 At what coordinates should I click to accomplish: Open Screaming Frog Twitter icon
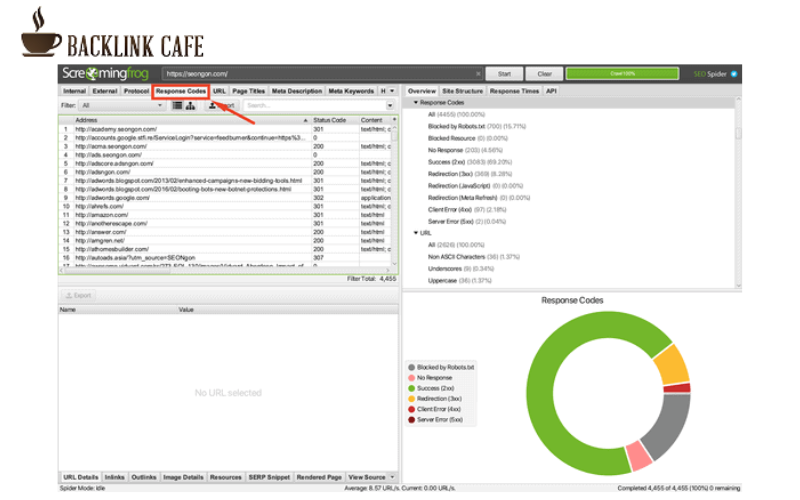(x=734, y=74)
